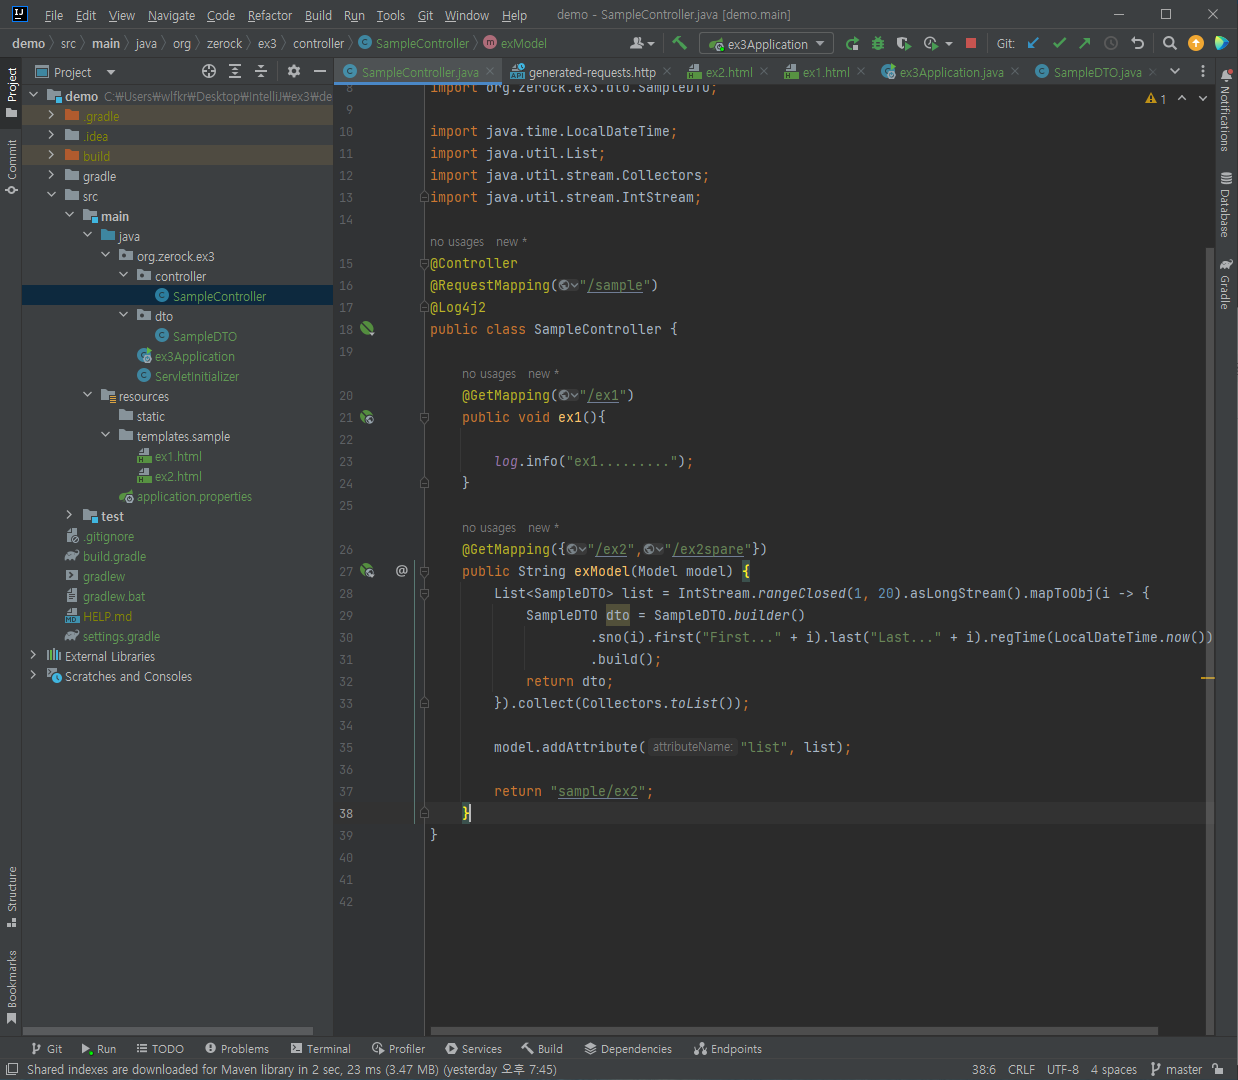The height and width of the screenshot is (1080, 1238).
Task: Start debugging with the green bug icon
Action: click(x=878, y=43)
